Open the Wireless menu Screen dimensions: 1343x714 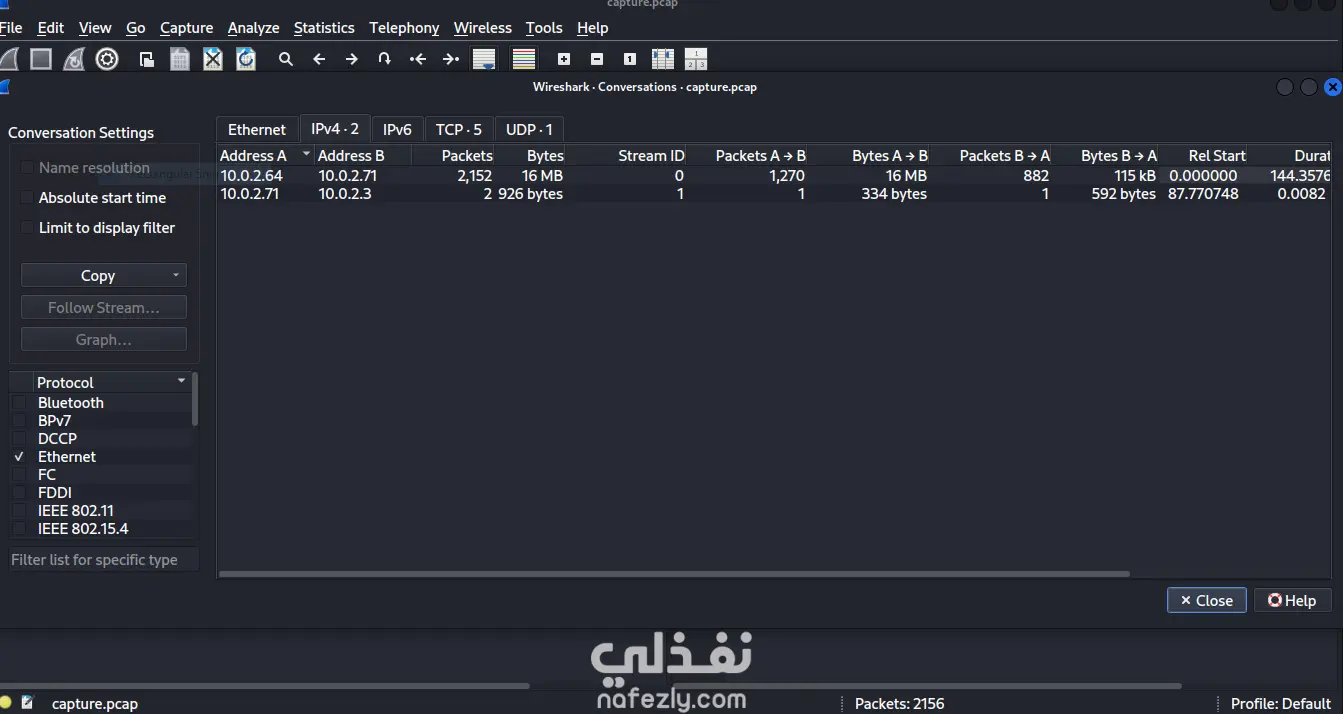482,28
